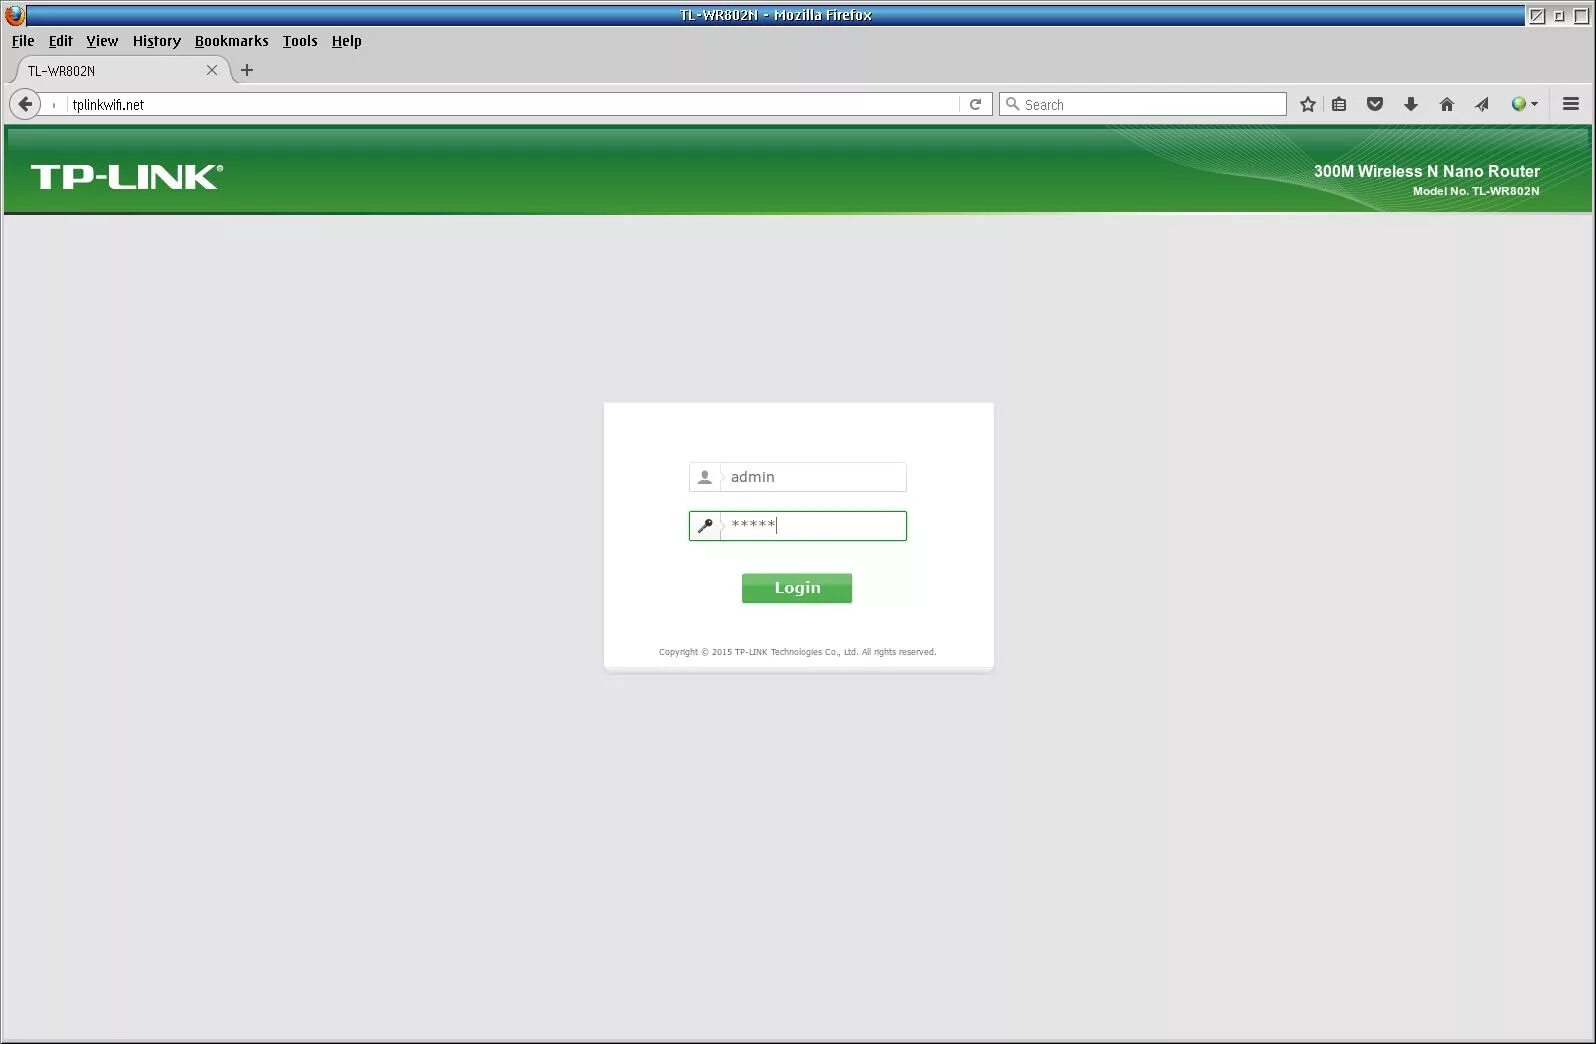Viewport: 1596px width, 1044px height.
Task: Go to the Firefox home page icon
Action: pos(1446,104)
